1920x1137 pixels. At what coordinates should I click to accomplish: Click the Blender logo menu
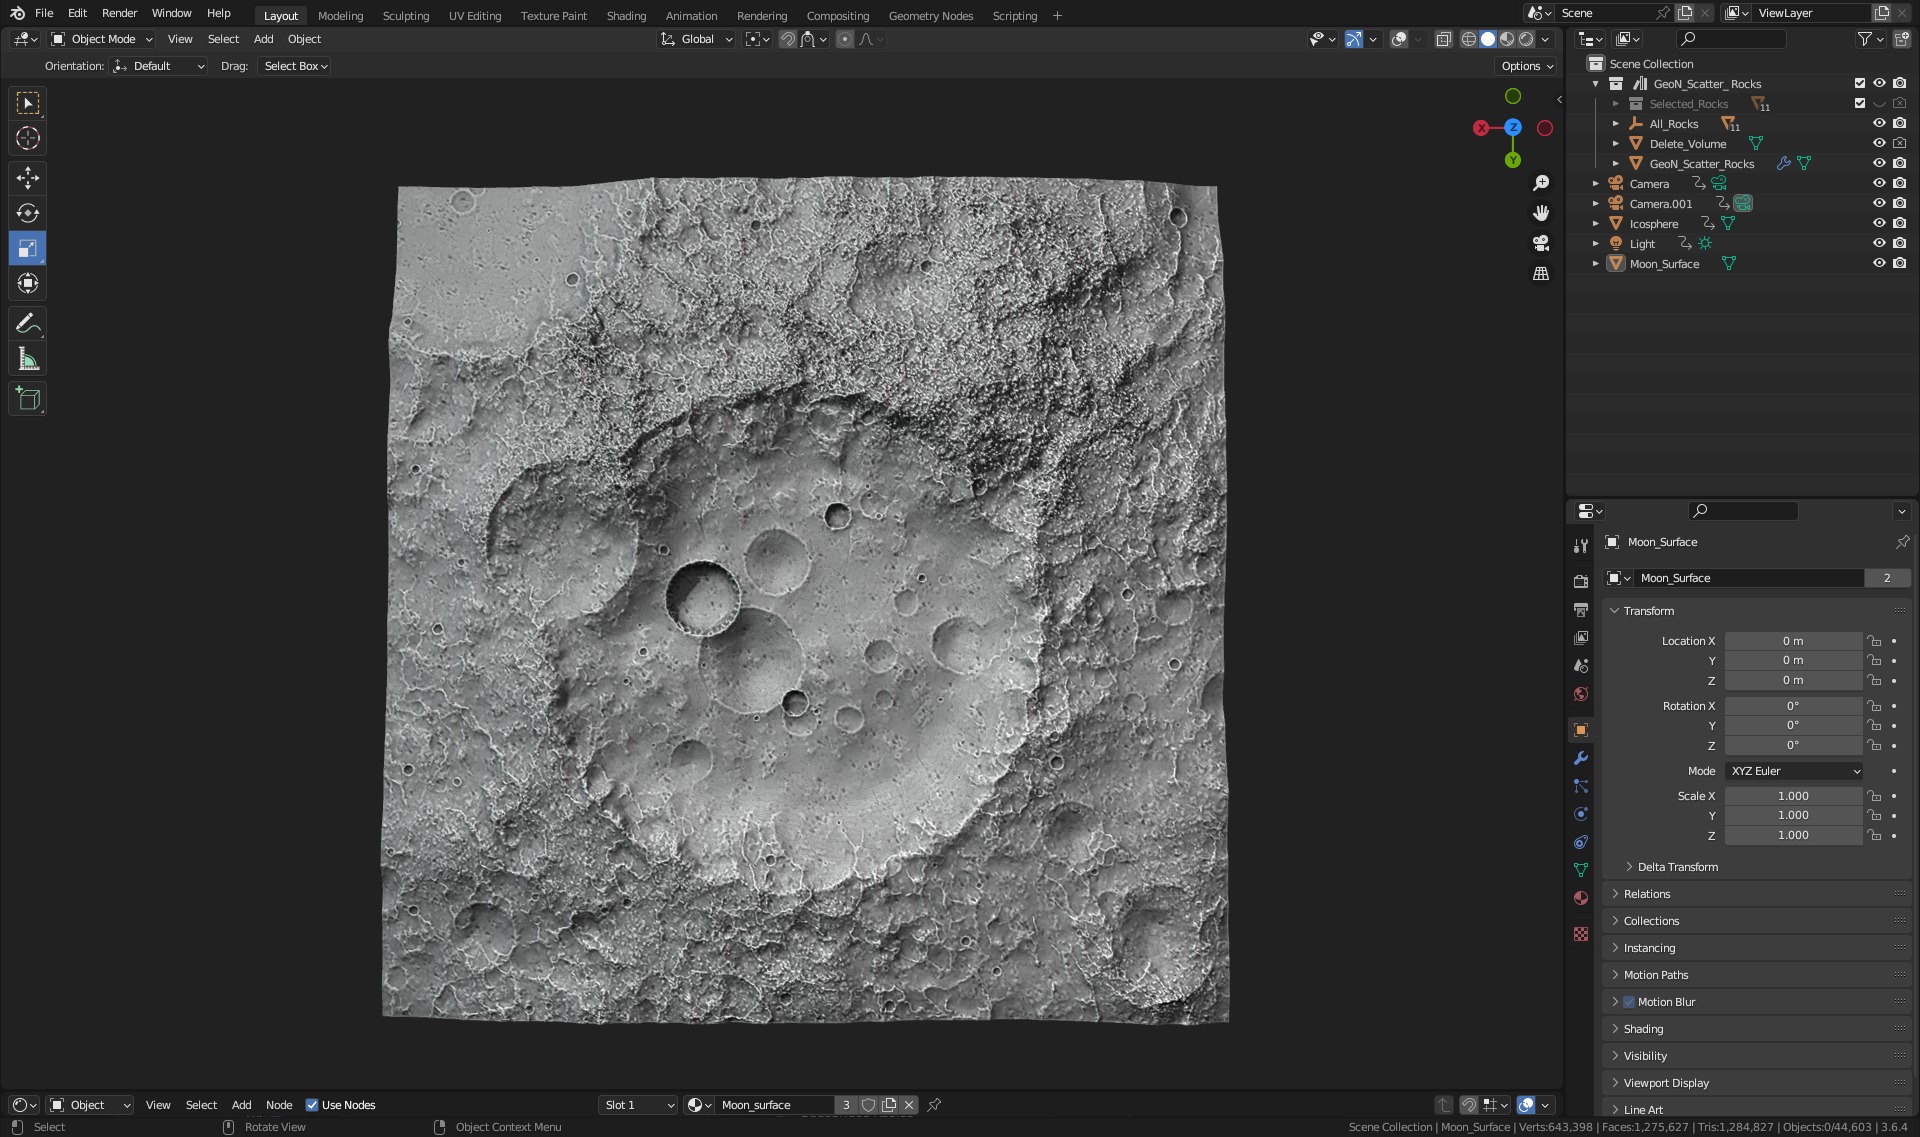pos(17,13)
